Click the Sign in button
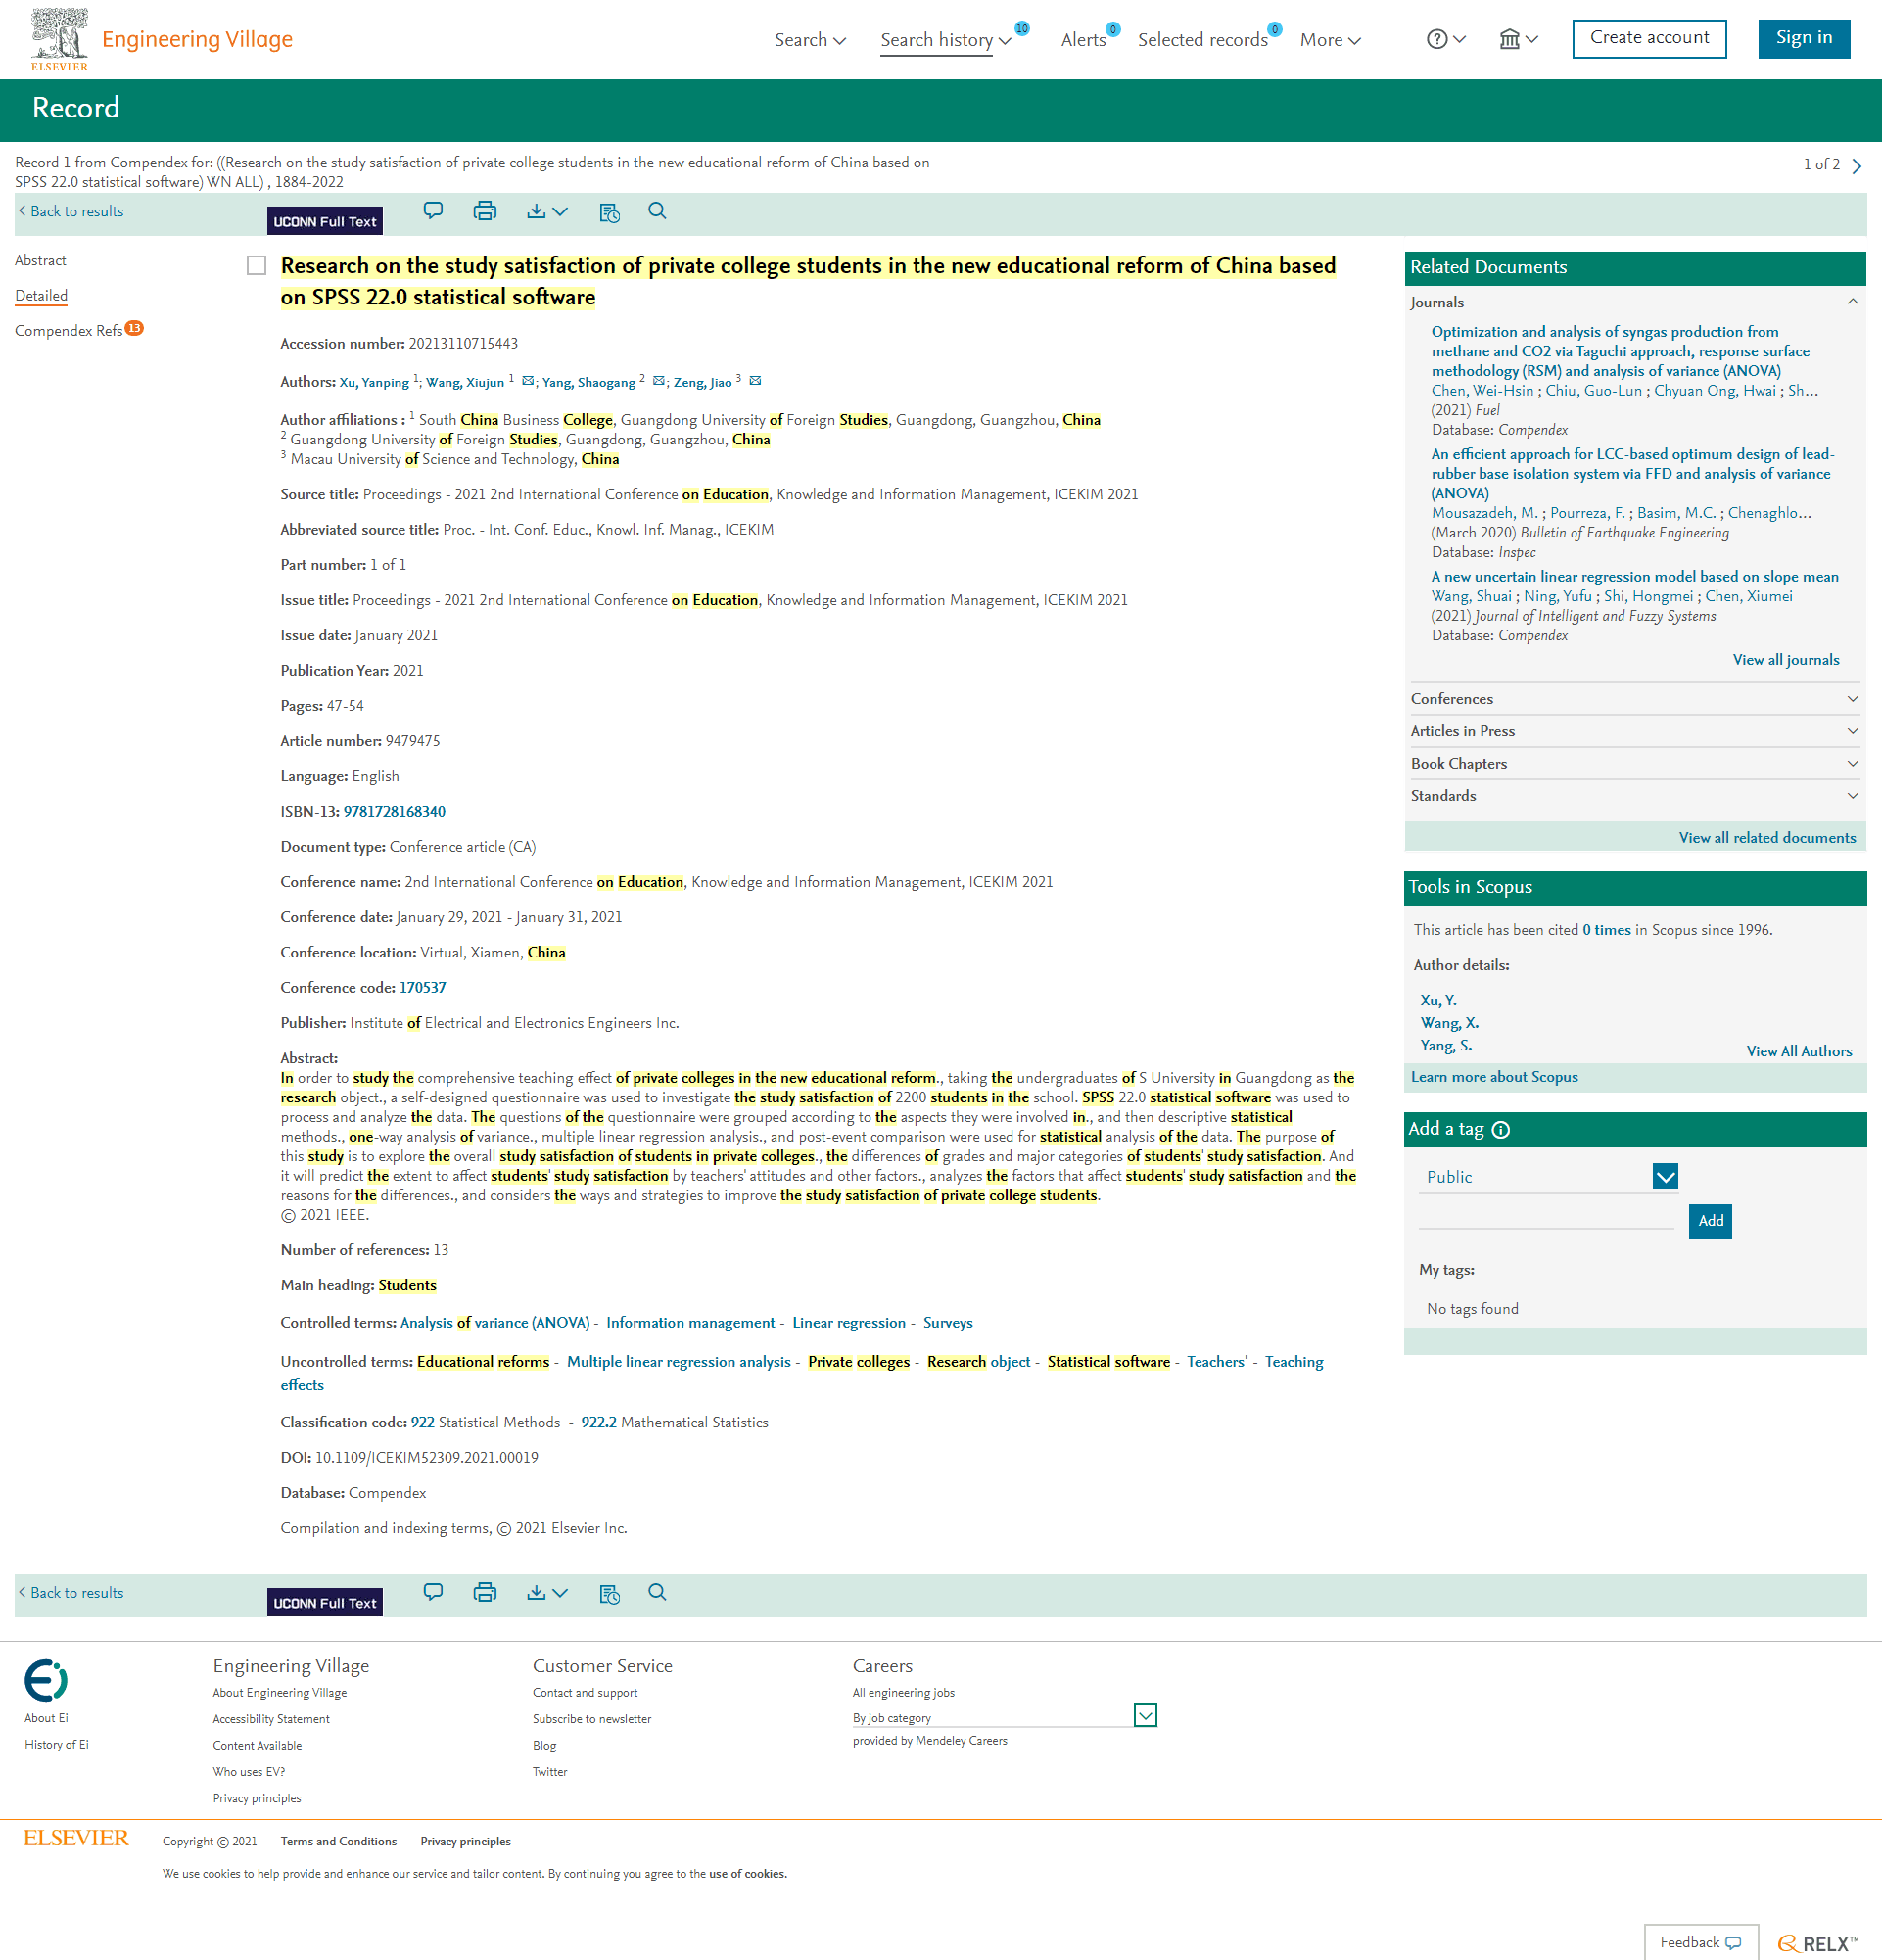This screenshot has height=1960, width=1882. [x=1804, y=38]
